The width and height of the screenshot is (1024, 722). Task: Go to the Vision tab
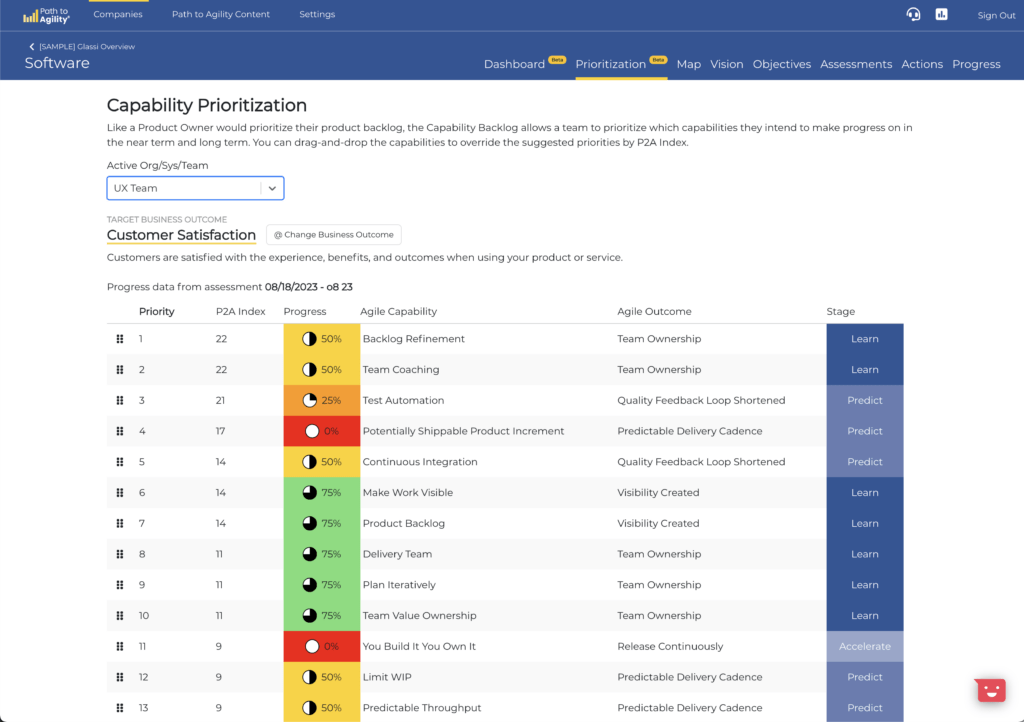[x=726, y=64]
